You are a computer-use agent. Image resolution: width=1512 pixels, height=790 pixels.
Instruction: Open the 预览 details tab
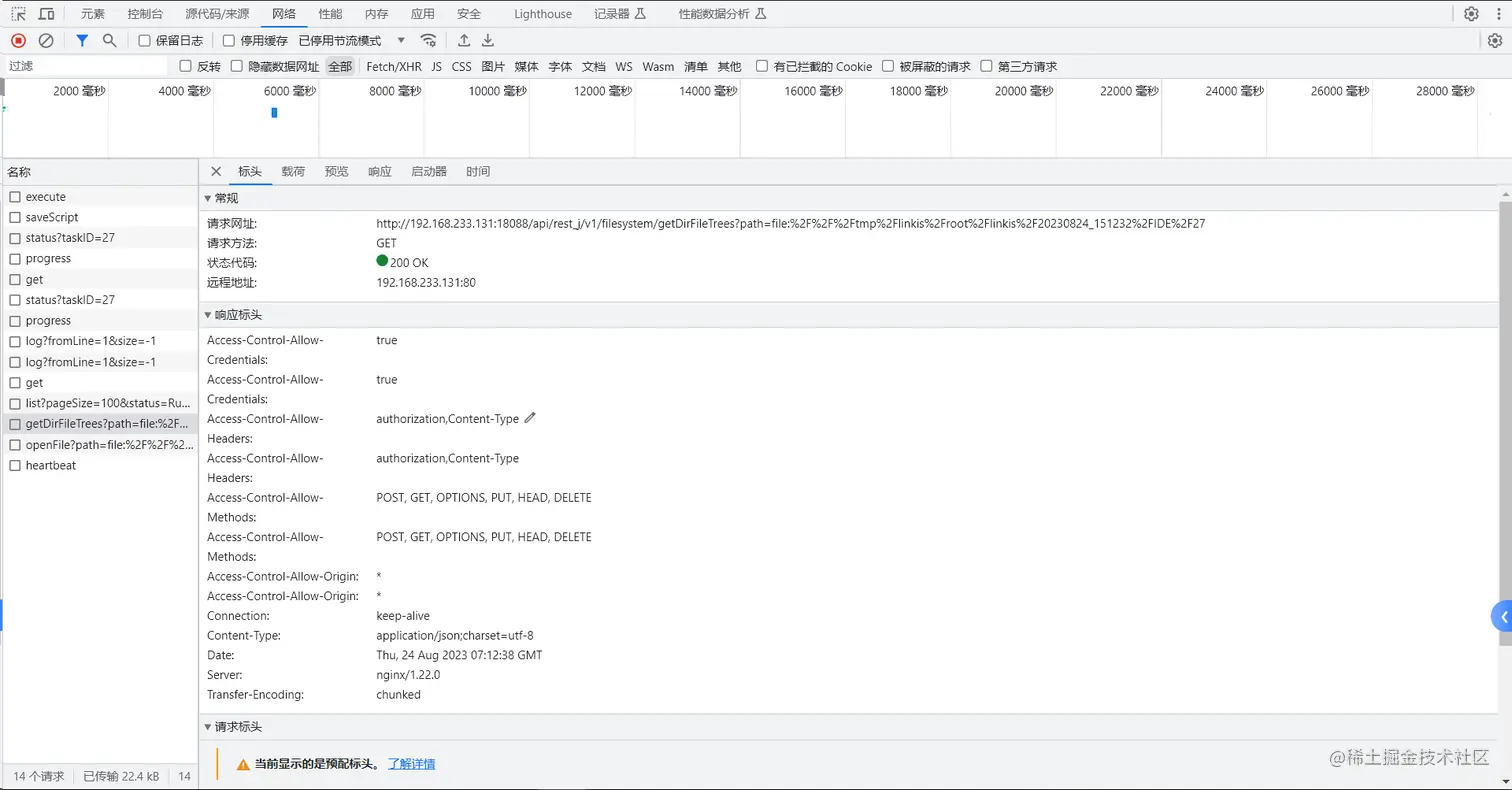pos(337,172)
